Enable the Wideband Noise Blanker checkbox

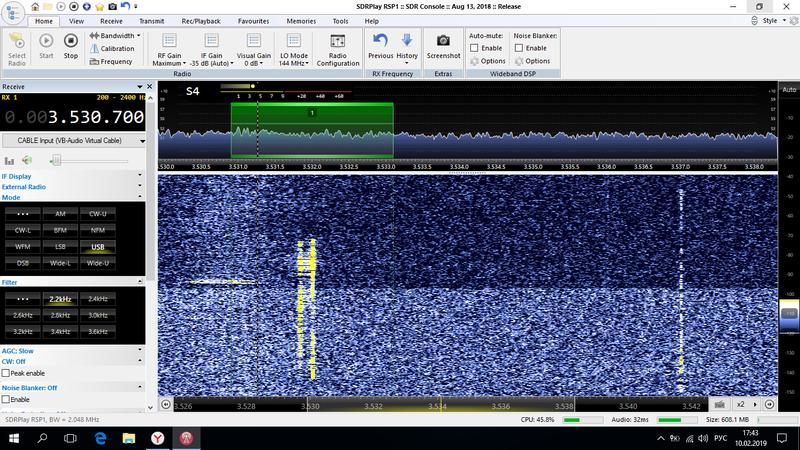pyautogui.click(x=519, y=48)
